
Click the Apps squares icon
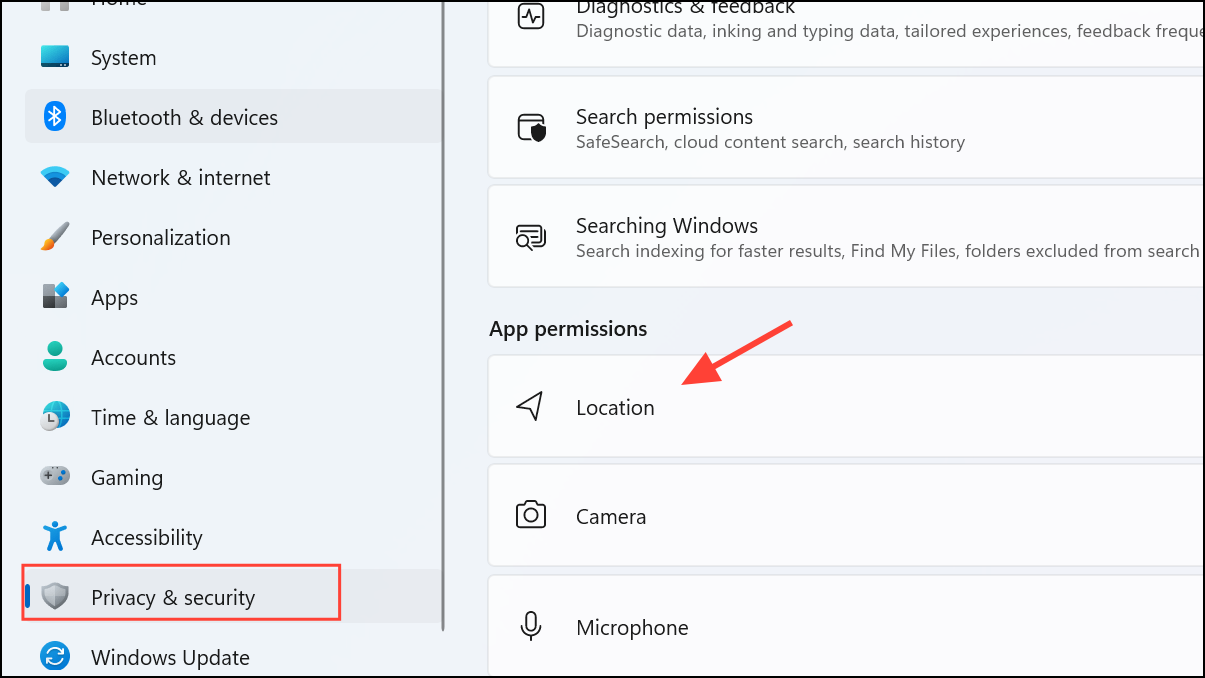[55, 297]
